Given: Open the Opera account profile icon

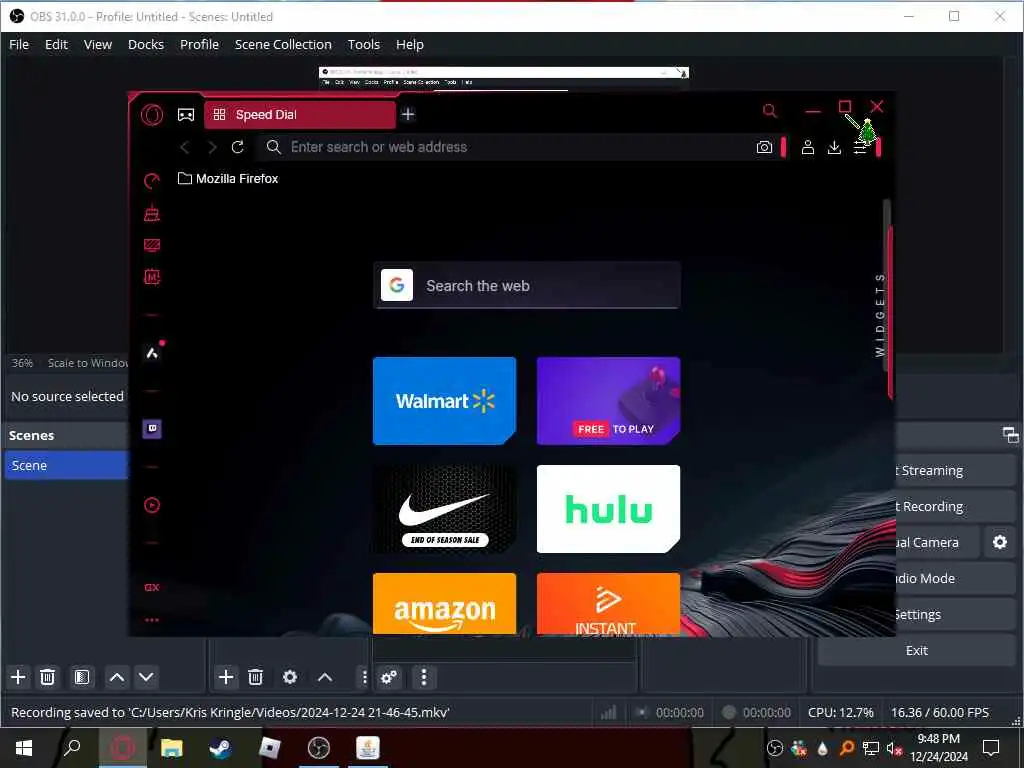Looking at the screenshot, I should 808,147.
